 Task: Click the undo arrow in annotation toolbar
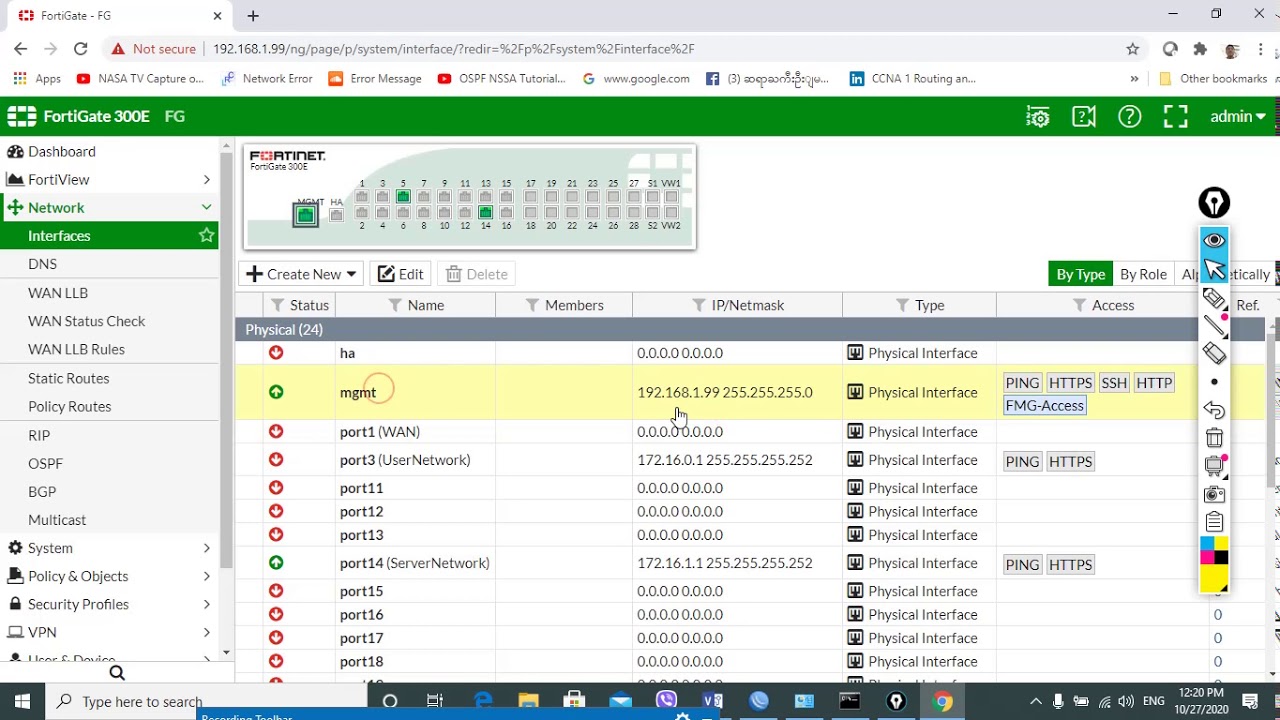(1214, 410)
